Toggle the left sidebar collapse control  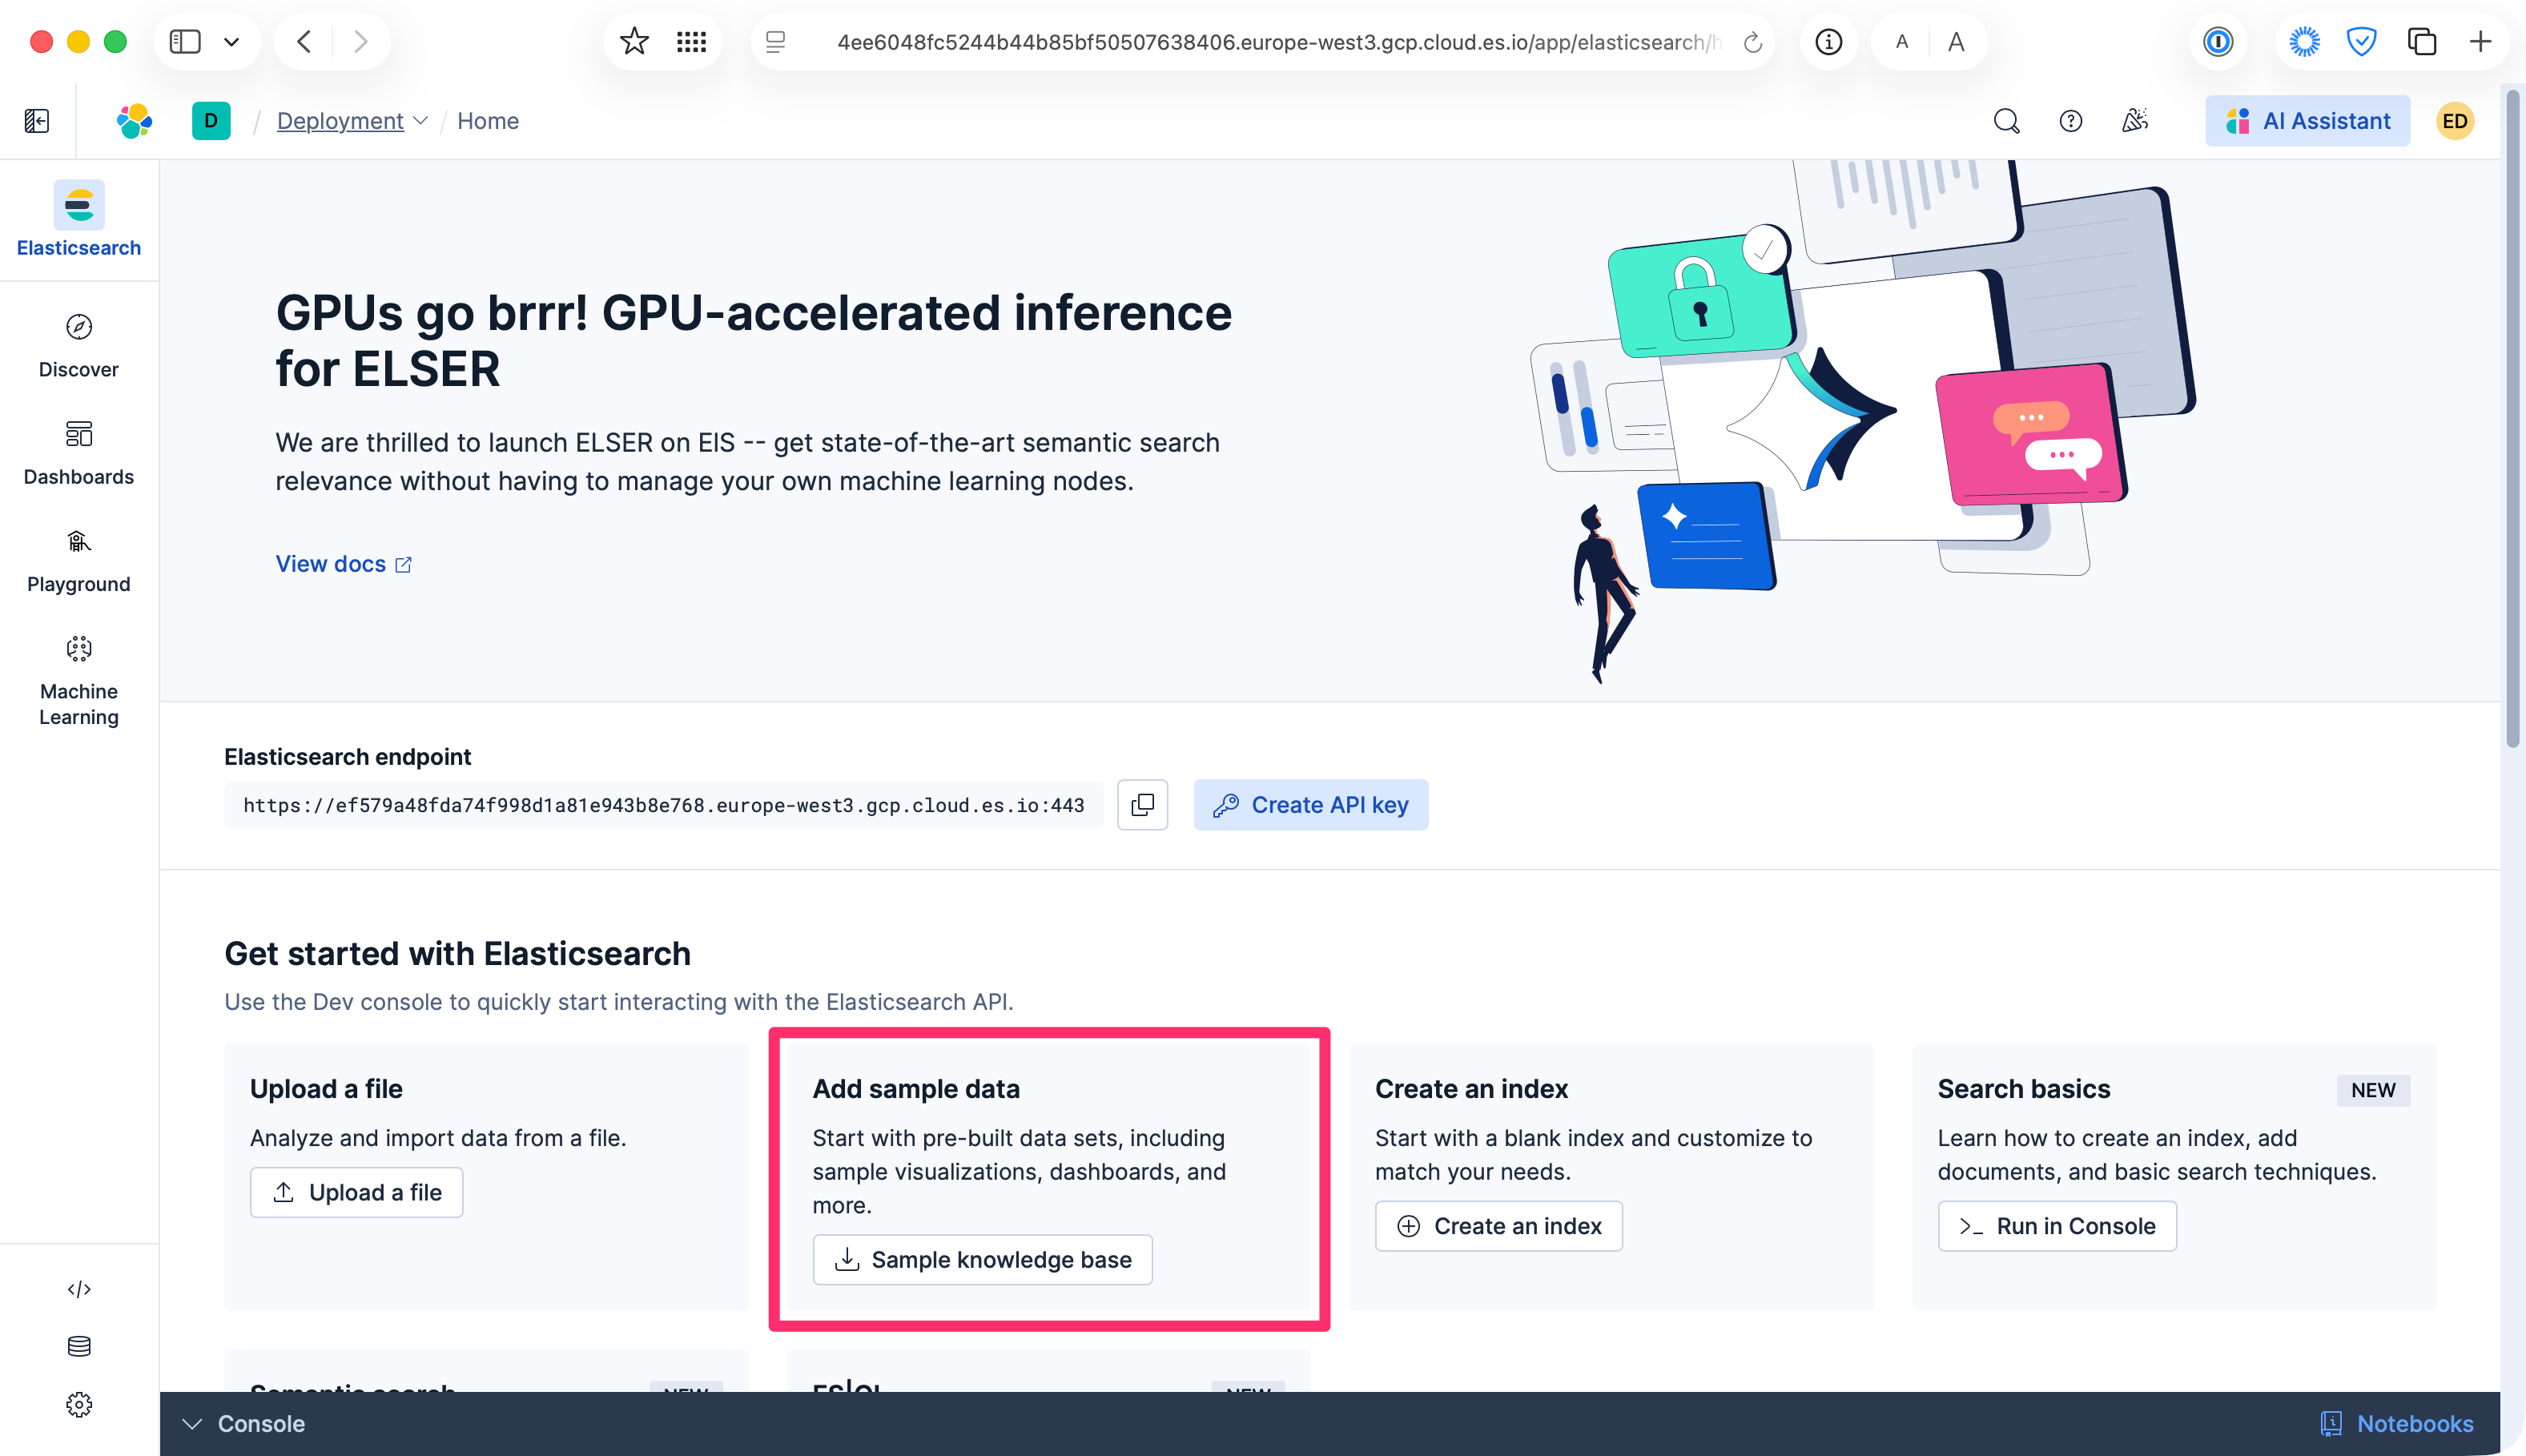(x=36, y=120)
